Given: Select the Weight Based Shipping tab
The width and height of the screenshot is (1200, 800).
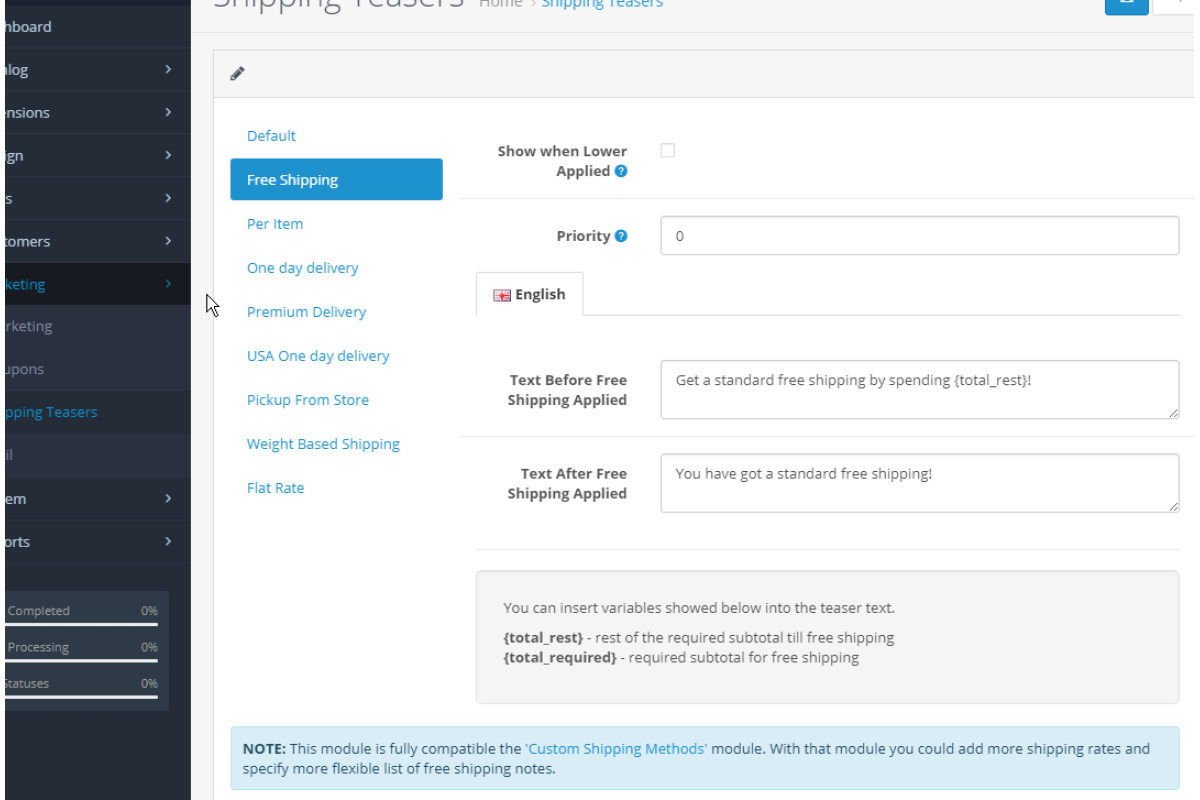Looking at the screenshot, I should 323,444.
